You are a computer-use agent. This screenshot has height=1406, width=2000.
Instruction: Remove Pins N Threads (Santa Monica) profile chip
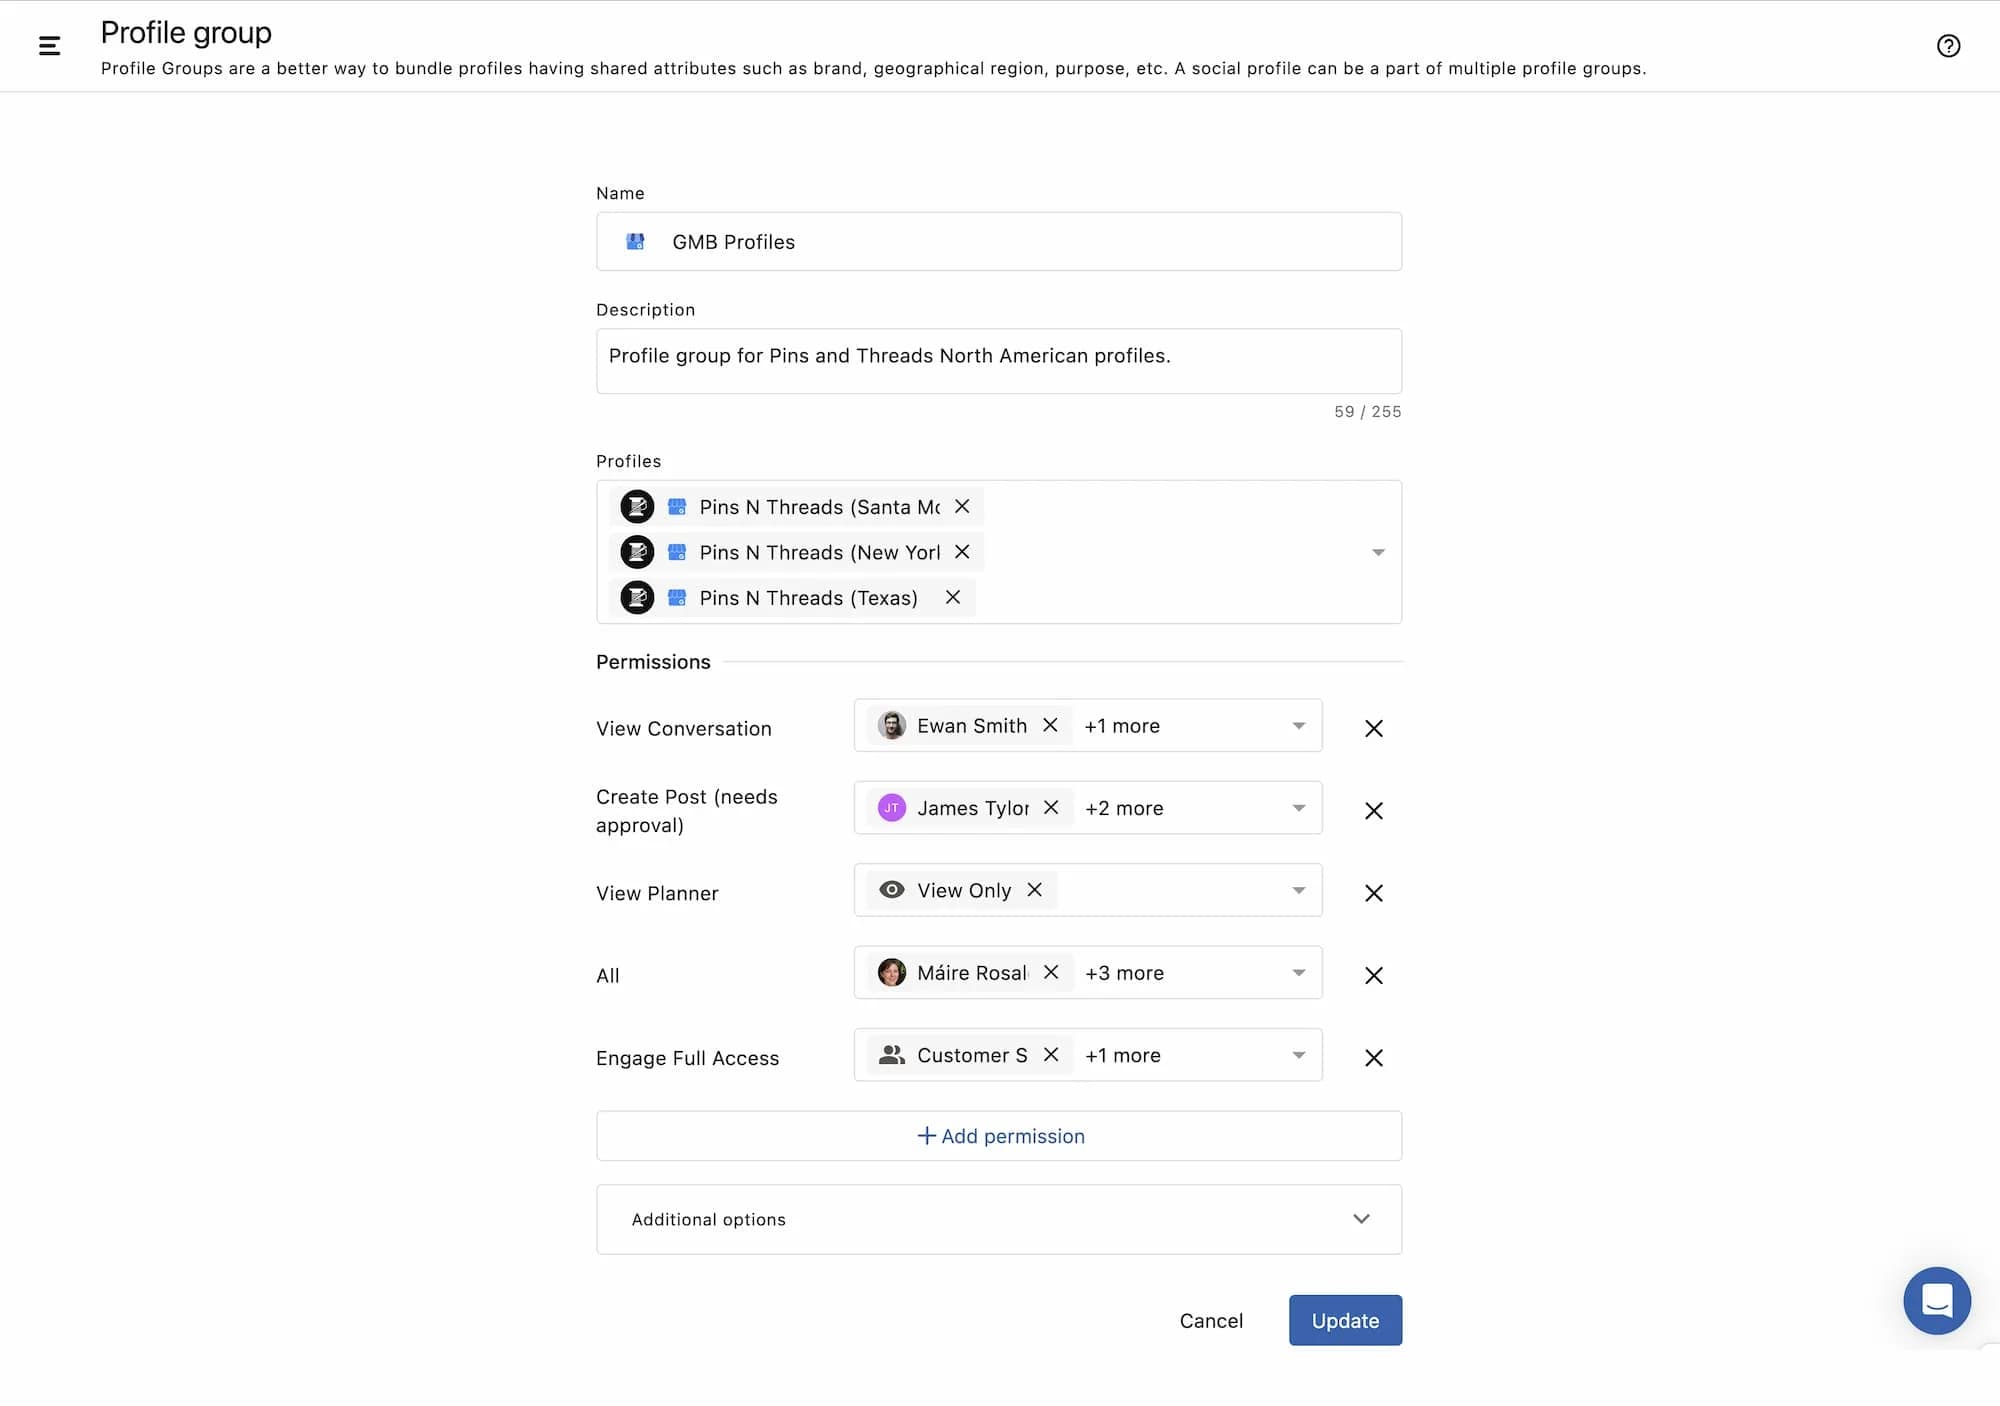click(962, 506)
